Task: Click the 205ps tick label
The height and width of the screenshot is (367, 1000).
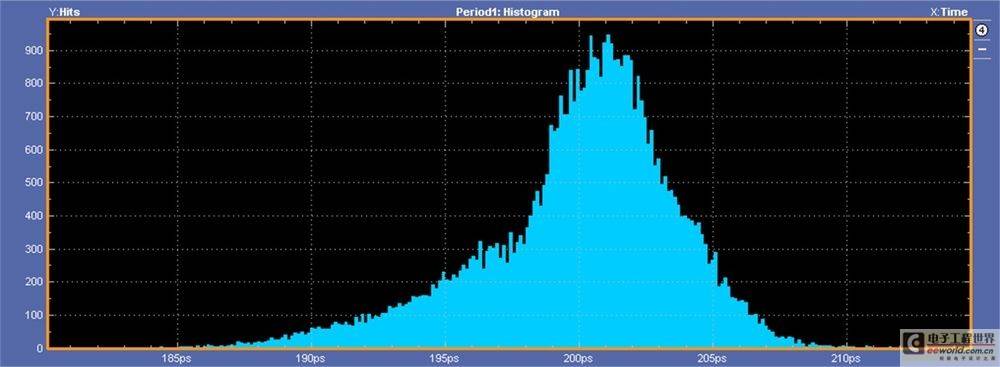Action: coord(712,358)
